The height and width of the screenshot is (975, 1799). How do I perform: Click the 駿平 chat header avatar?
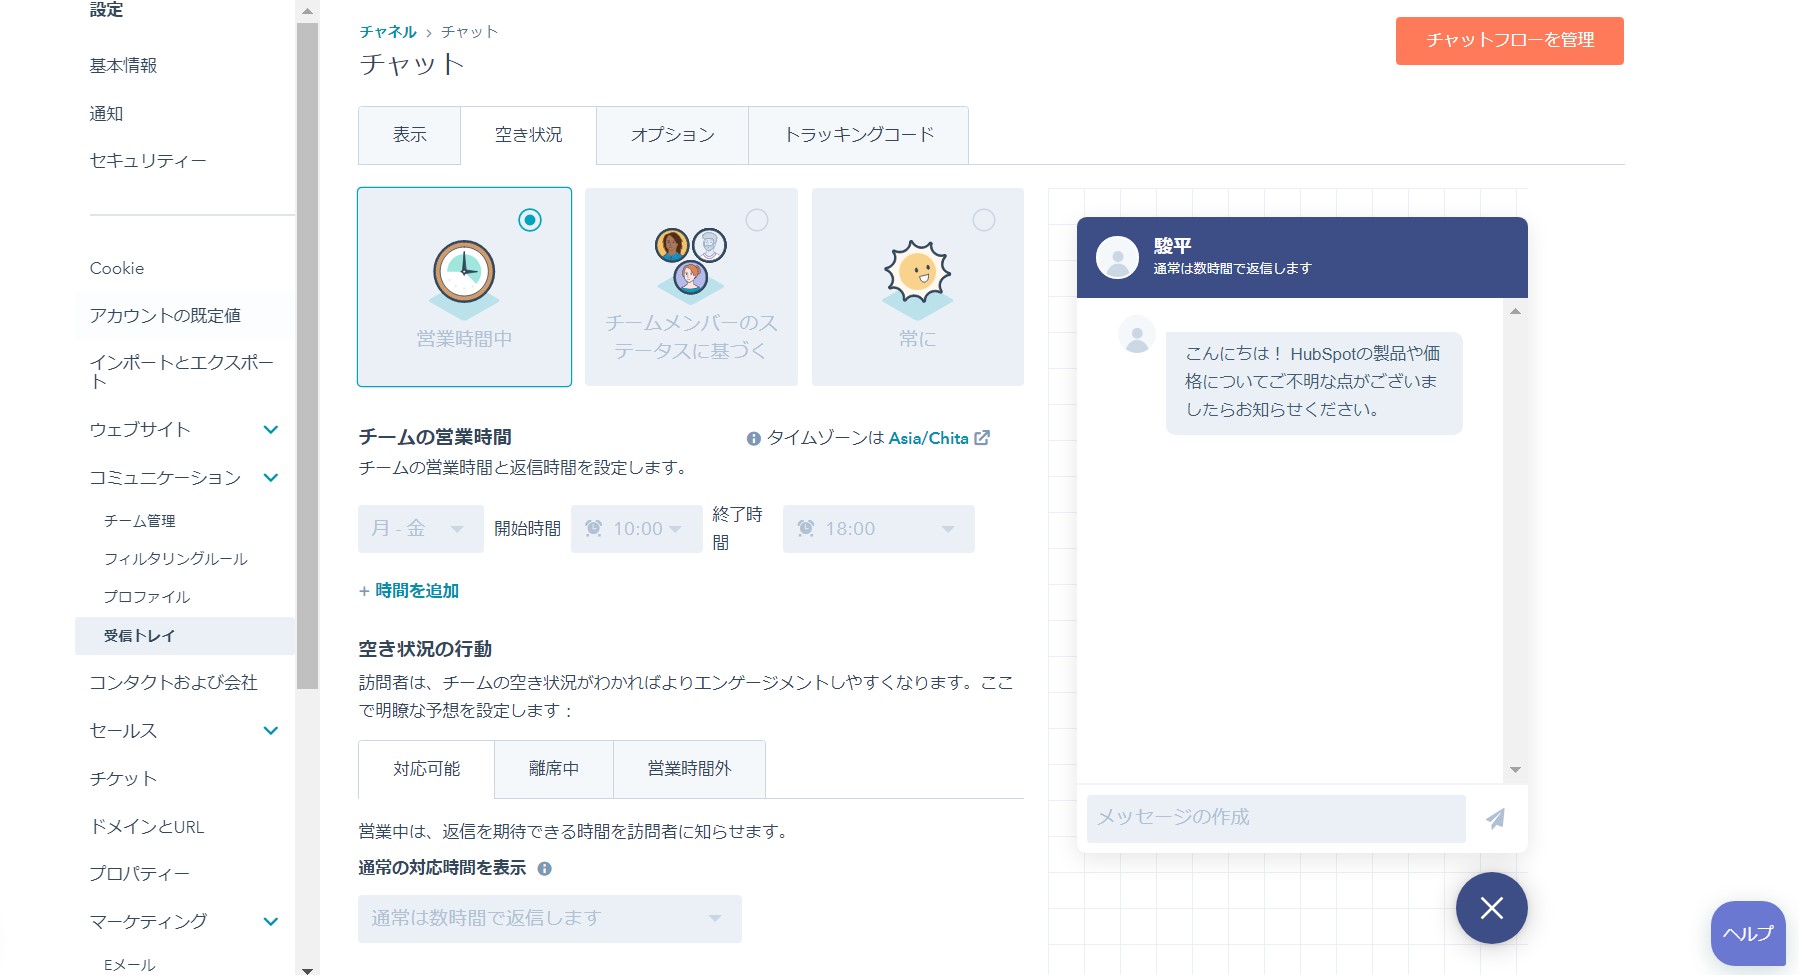point(1117,257)
